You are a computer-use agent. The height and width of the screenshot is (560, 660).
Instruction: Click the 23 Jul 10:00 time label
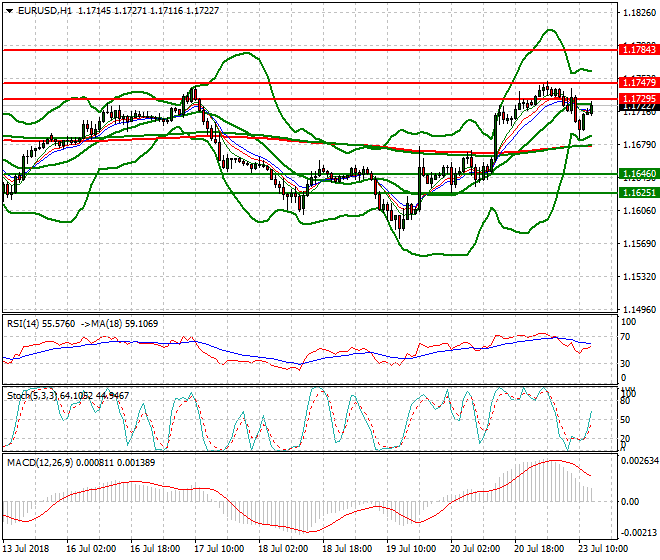(603, 549)
